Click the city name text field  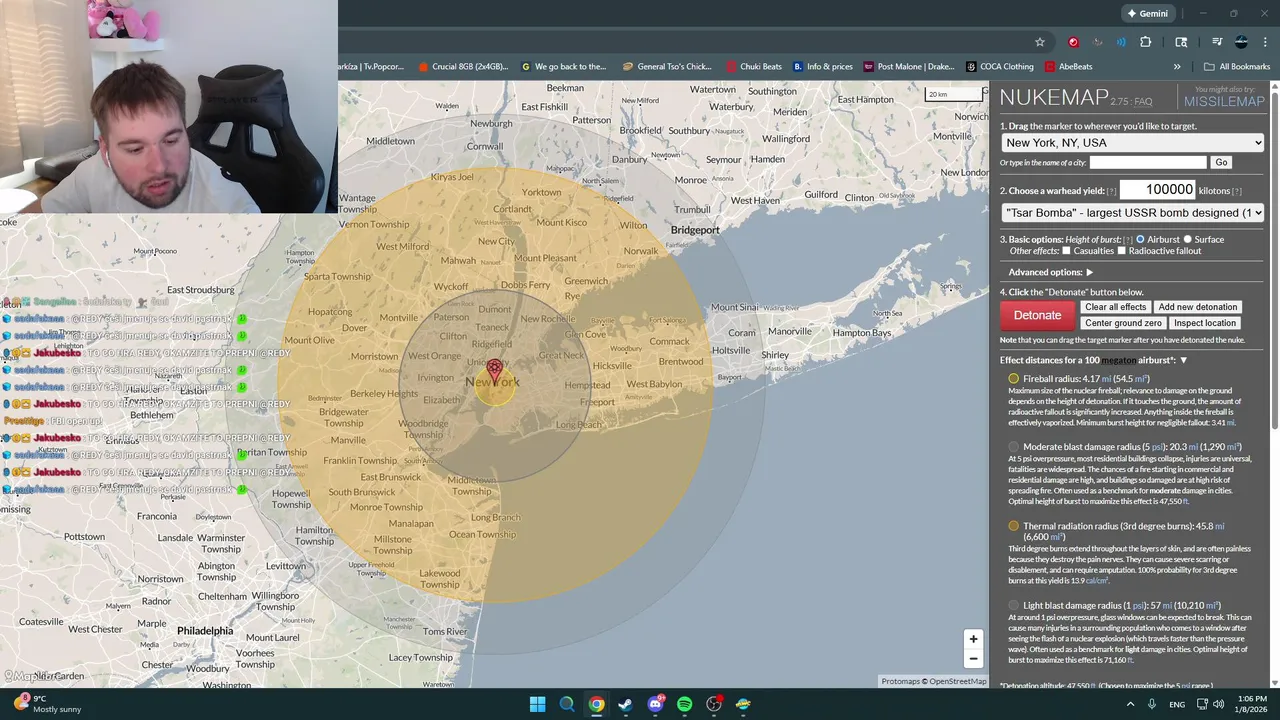[x=1148, y=162]
